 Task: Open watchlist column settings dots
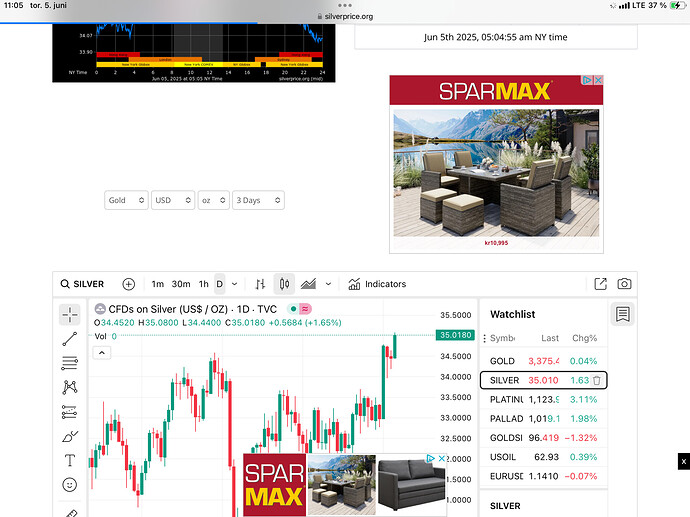[484, 338]
